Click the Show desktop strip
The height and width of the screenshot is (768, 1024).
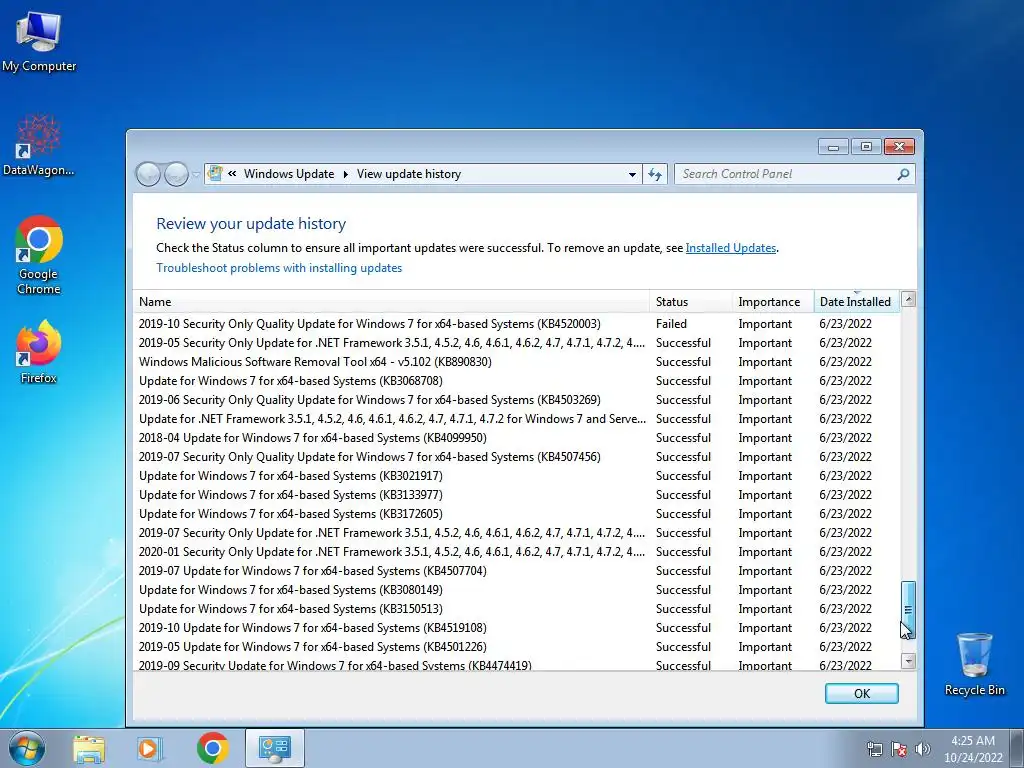[1018, 748]
